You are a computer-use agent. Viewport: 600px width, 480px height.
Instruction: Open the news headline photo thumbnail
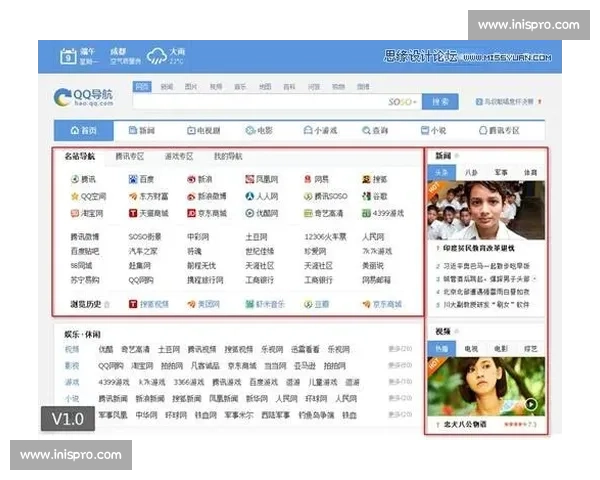[486, 210]
